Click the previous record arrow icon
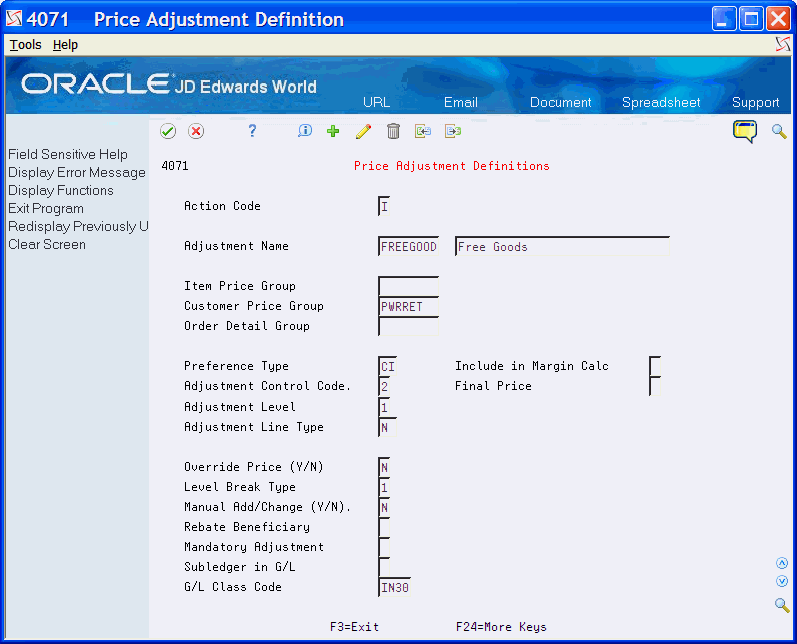The height and width of the screenshot is (644, 797). click(x=423, y=131)
